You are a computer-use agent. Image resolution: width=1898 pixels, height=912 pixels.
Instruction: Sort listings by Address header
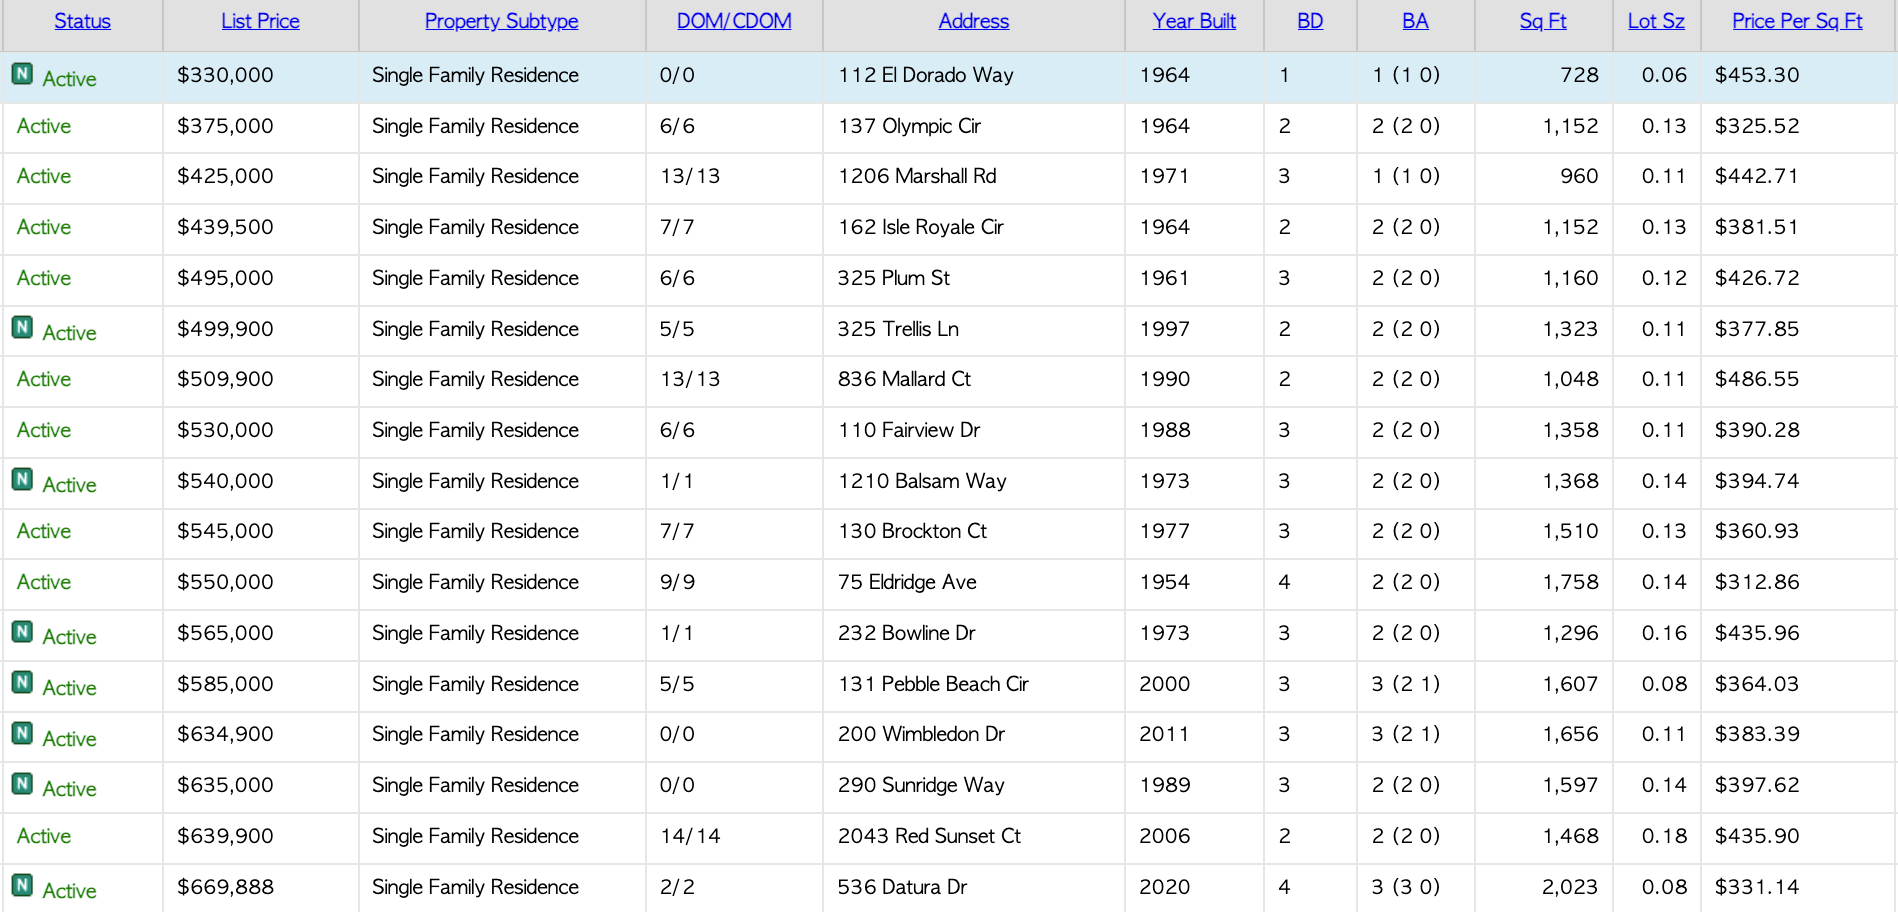tap(973, 21)
